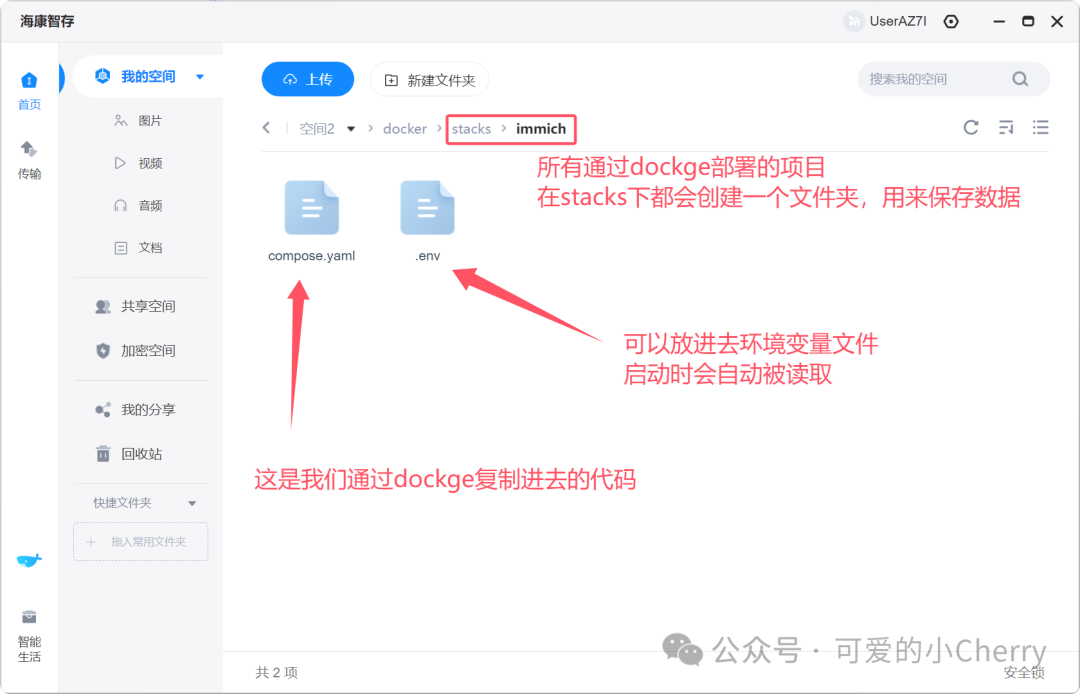The height and width of the screenshot is (694, 1080).
Task: Expand the 我的空间 dropdown arrow
Action: click(x=200, y=76)
